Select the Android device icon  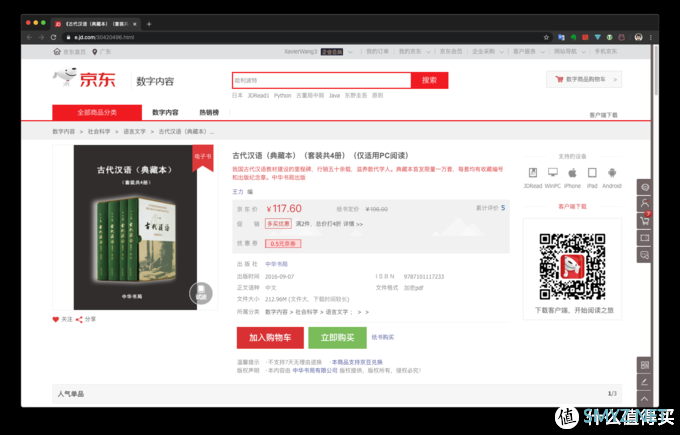point(612,173)
